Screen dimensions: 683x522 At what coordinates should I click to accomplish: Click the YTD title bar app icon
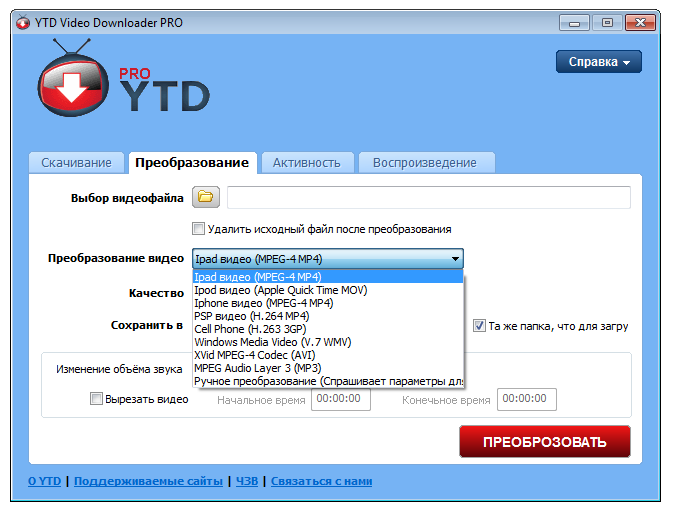point(23,22)
